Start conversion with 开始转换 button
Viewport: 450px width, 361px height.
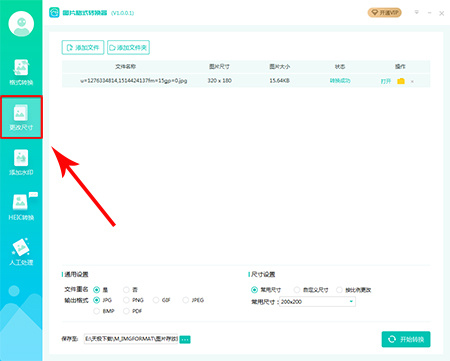coord(406,339)
